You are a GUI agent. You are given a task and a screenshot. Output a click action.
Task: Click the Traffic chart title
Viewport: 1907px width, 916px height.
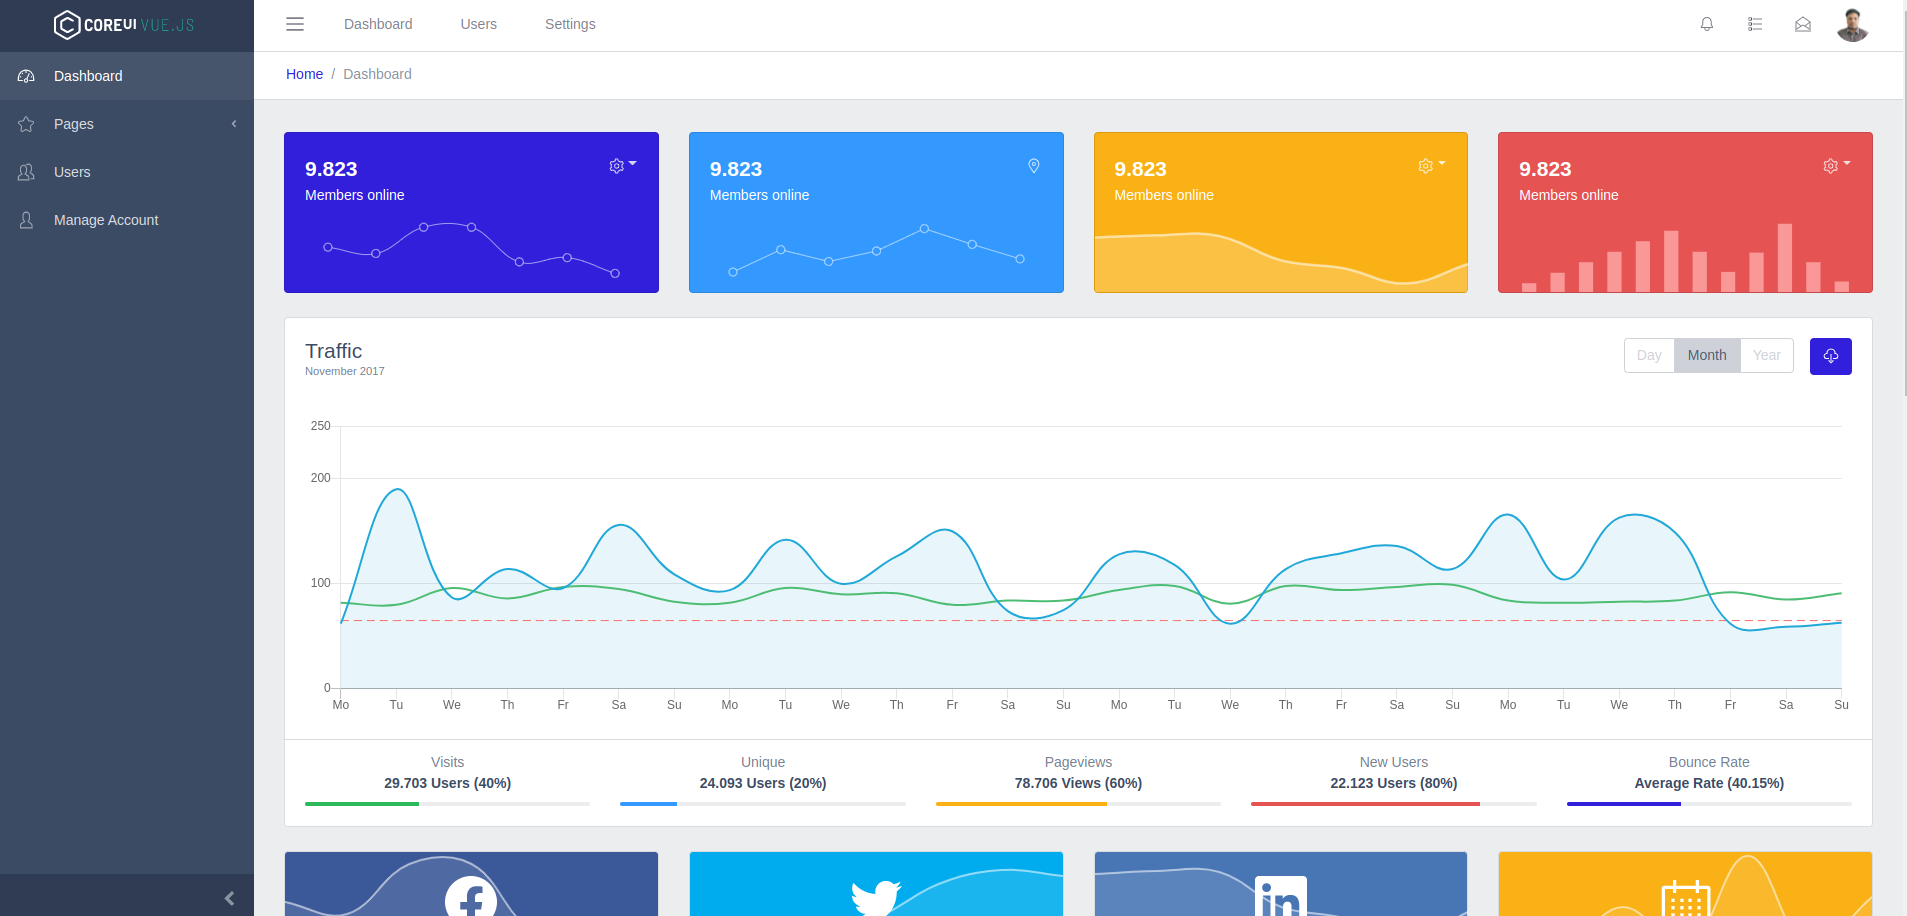[334, 351]
